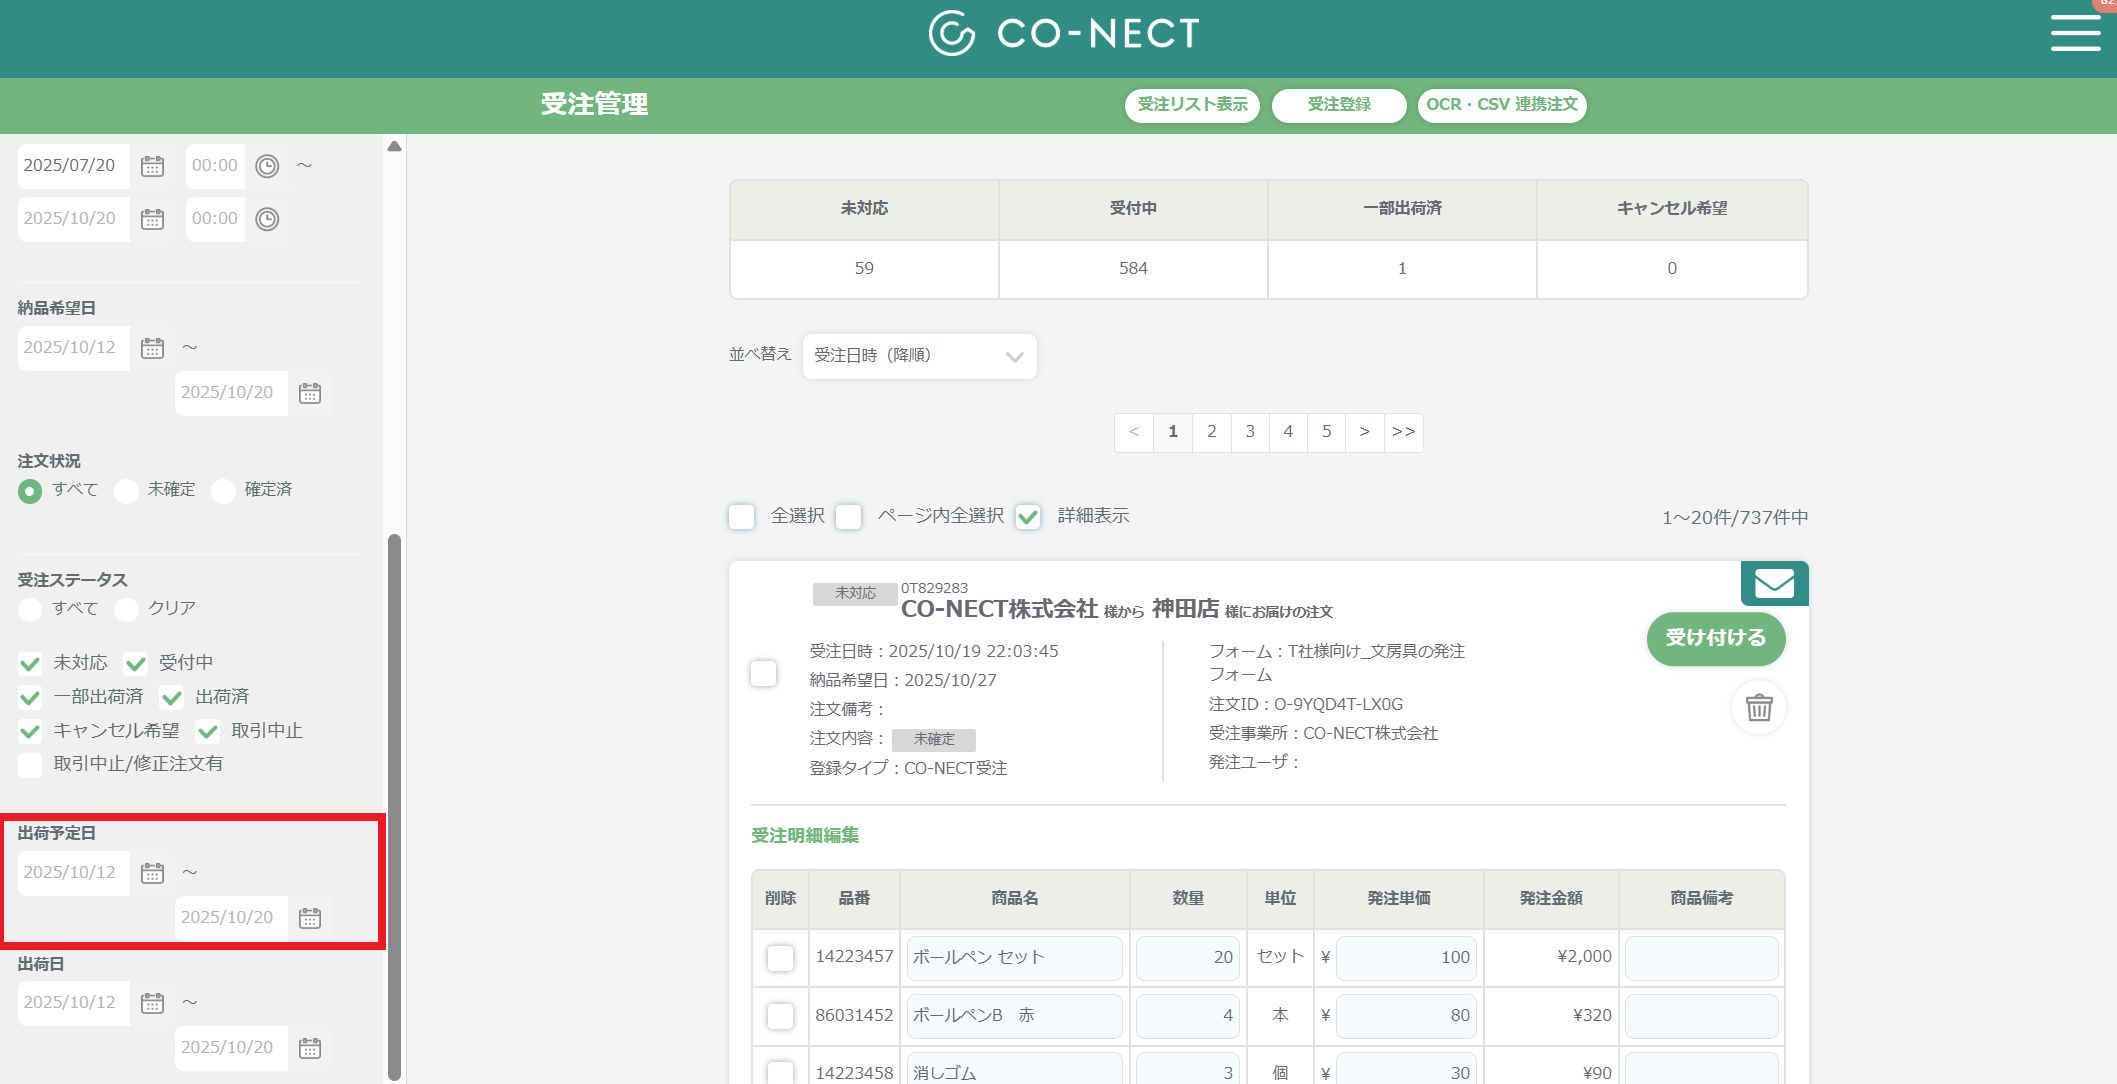This screenshot has width=2117, height=1084.
Task: Select すべて in 注文状況
Action: [30, 491]
